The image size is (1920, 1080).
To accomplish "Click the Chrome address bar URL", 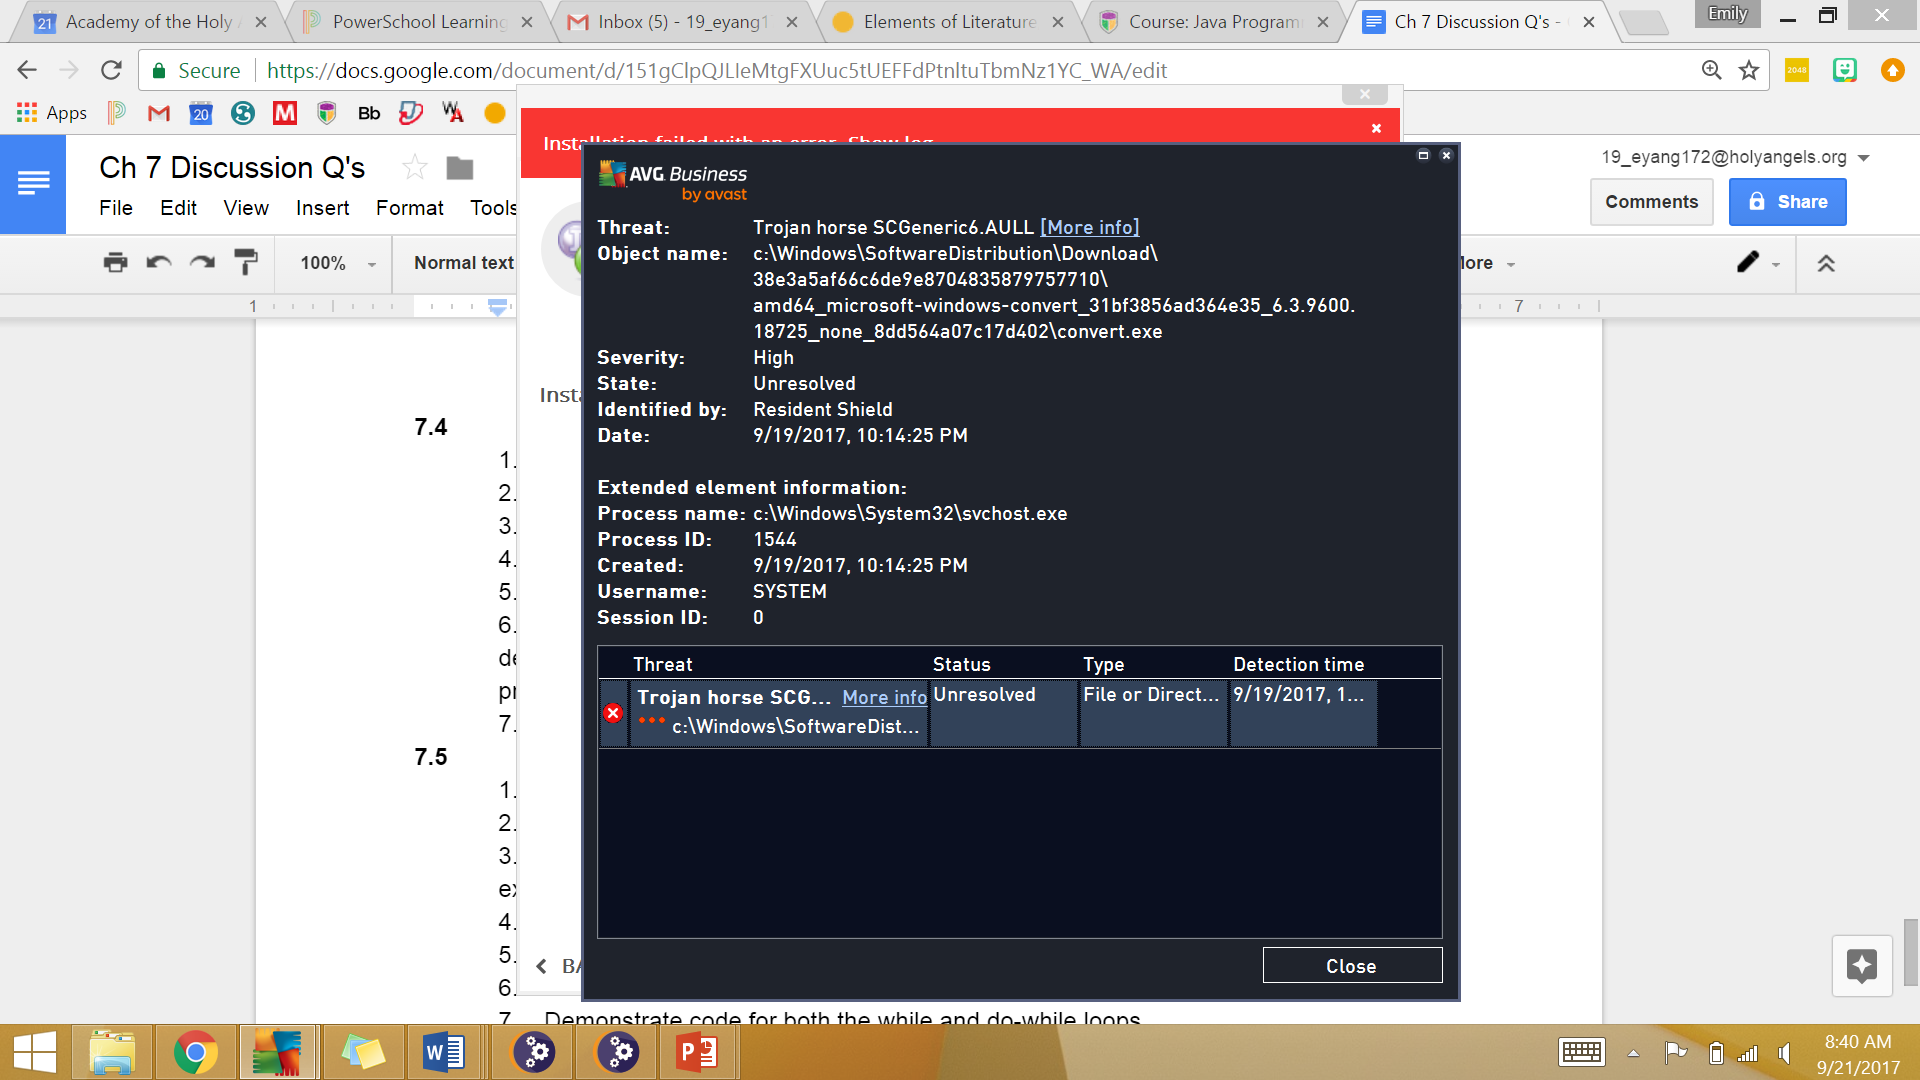I will click(x=716, y=71).
